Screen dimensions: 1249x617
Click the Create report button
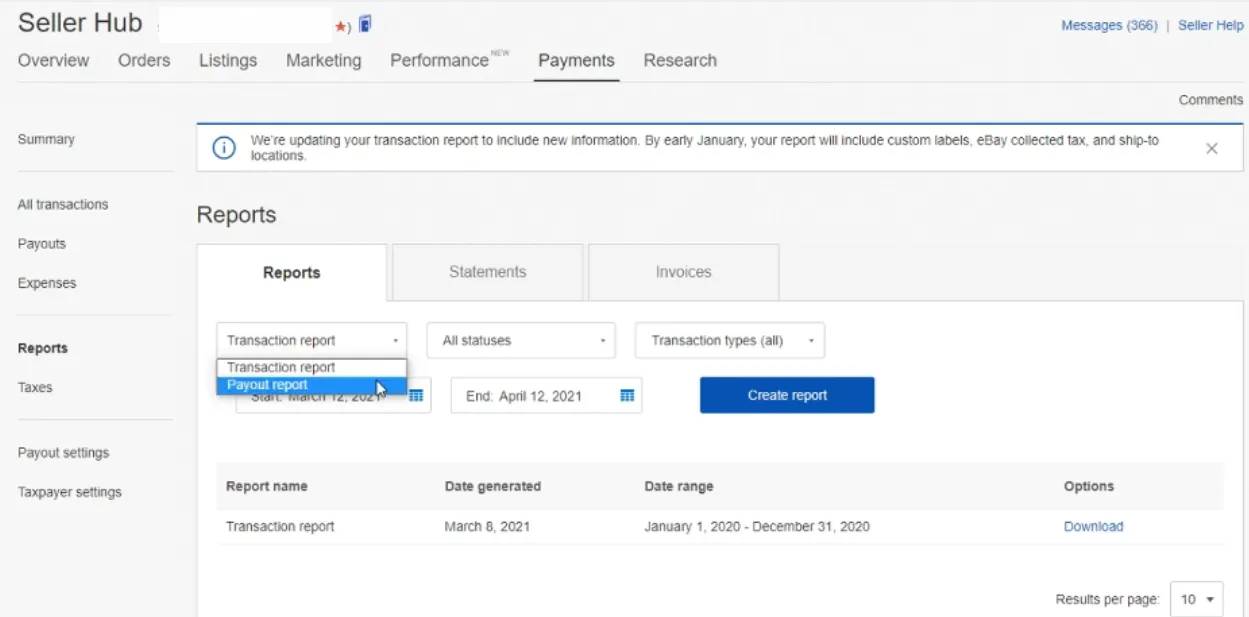(787, 395)
